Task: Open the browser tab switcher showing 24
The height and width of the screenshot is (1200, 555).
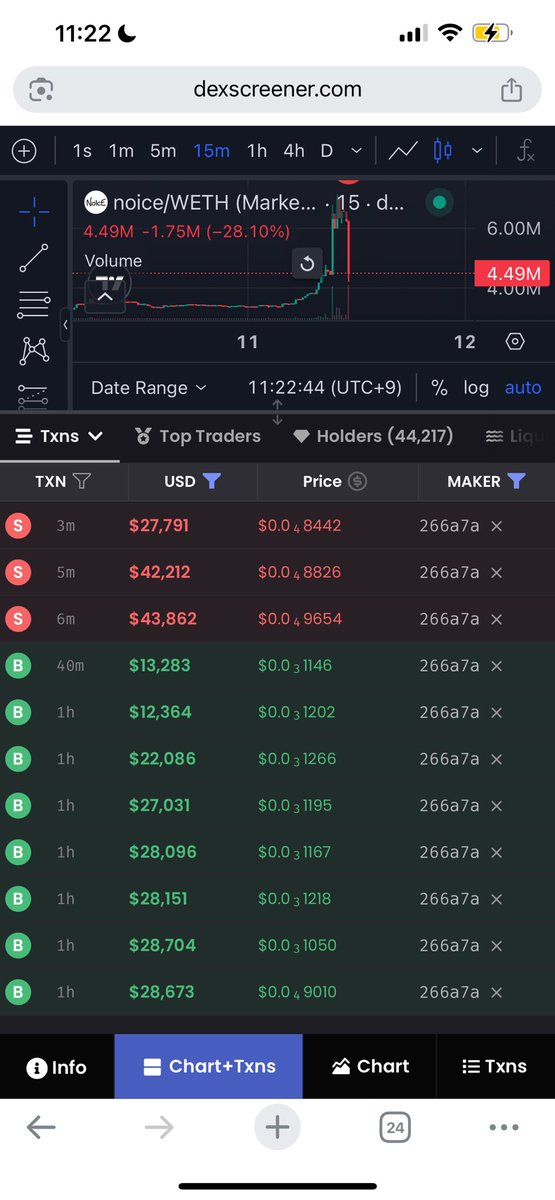Action: [395, 1128]
